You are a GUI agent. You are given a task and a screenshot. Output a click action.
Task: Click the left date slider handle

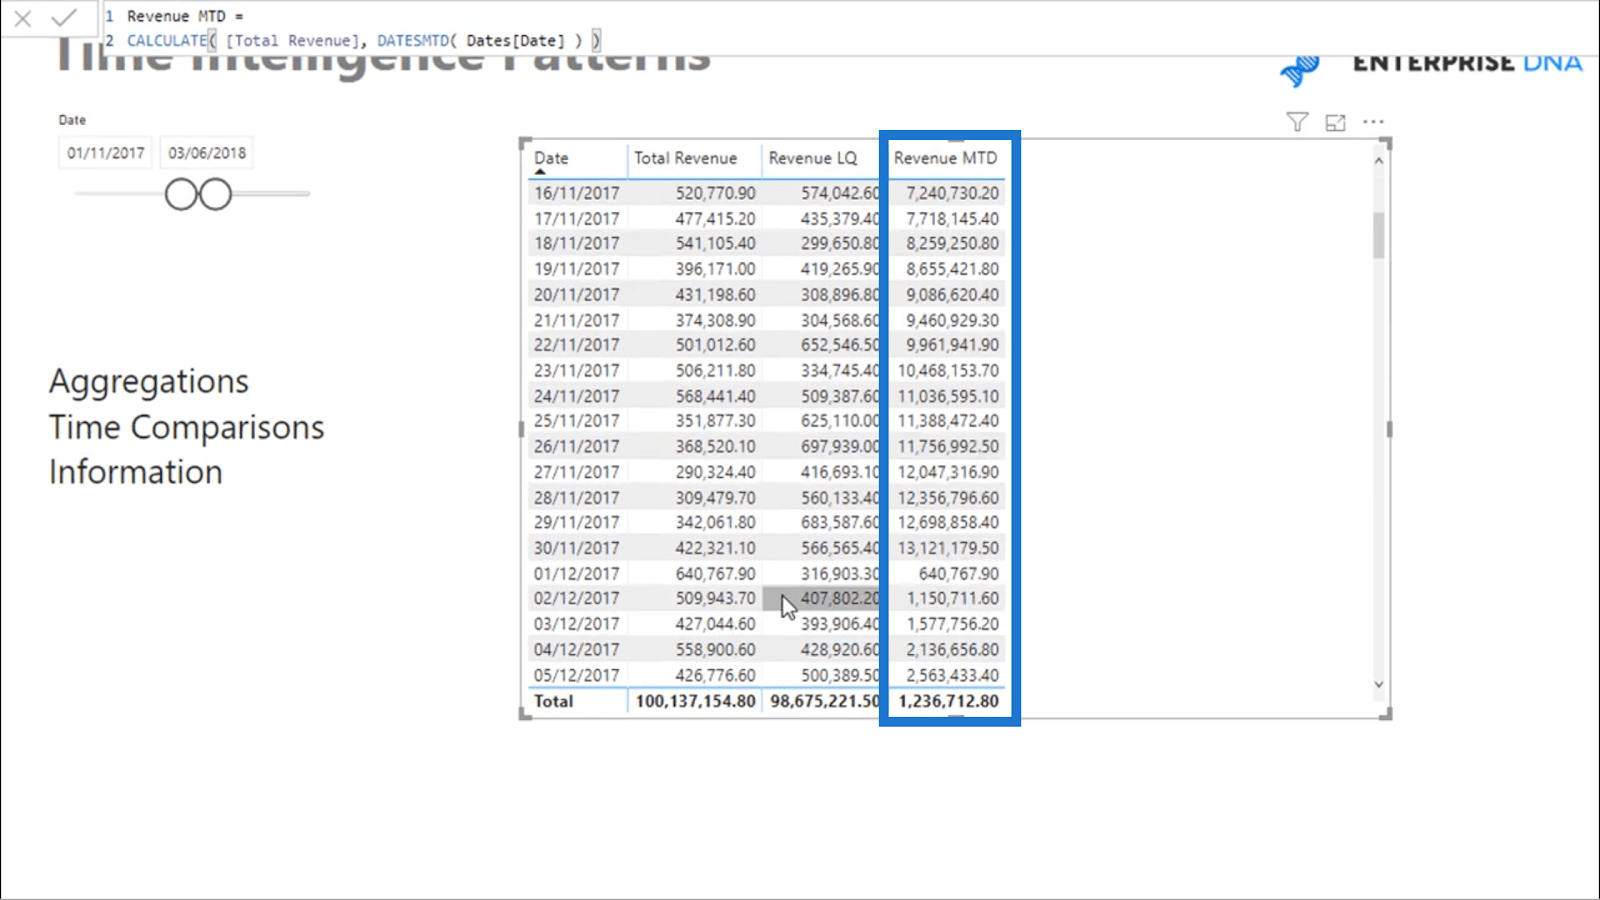181,194
